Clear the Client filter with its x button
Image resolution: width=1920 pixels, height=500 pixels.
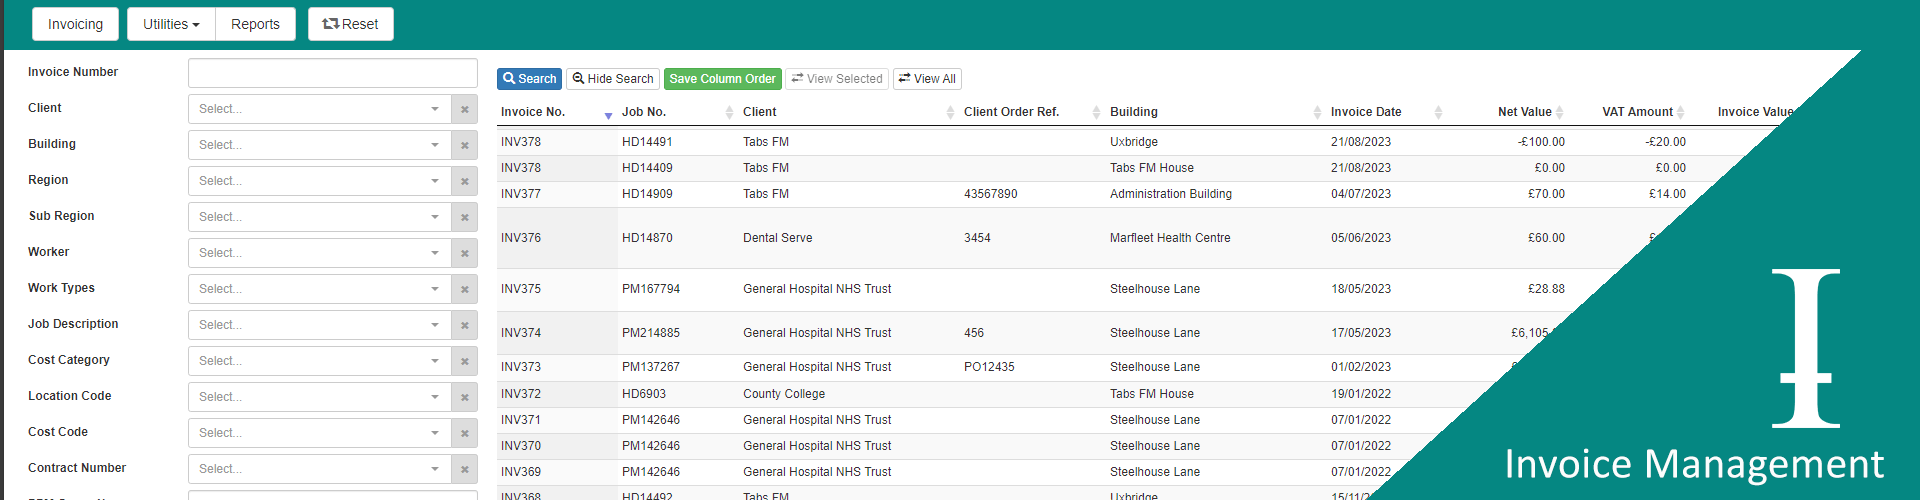tap(464, 109)
